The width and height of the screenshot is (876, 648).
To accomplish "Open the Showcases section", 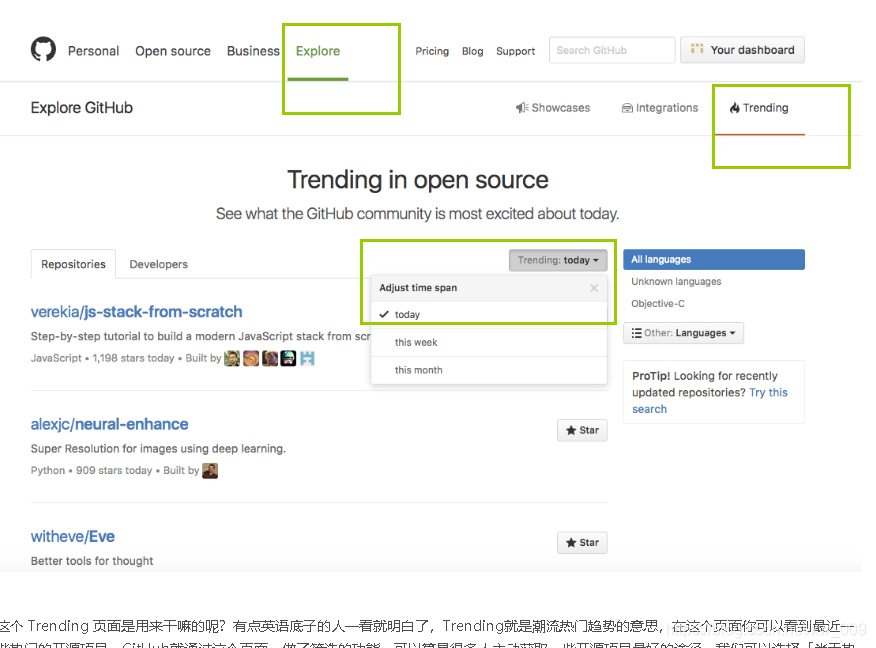I will pyautogui.click(x=553, y=108).
